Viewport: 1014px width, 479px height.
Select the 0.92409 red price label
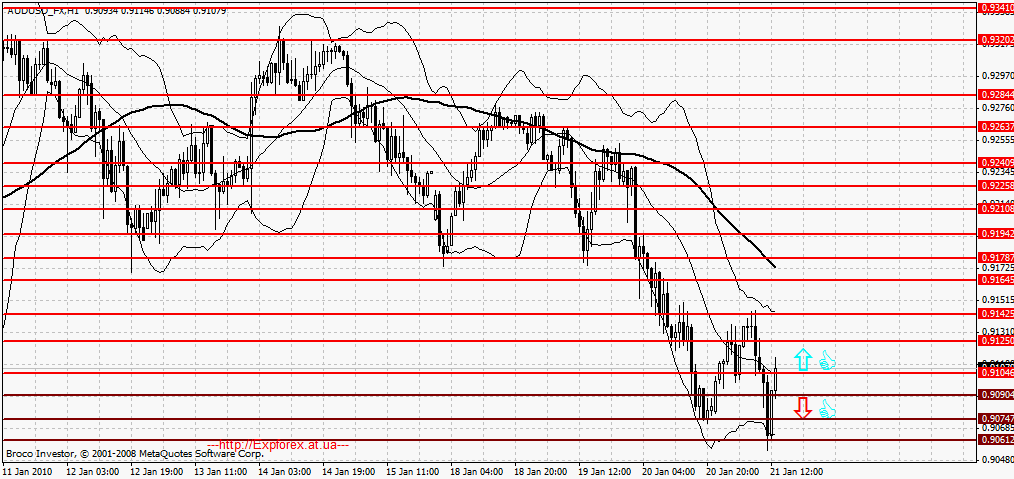coord(997,162)
